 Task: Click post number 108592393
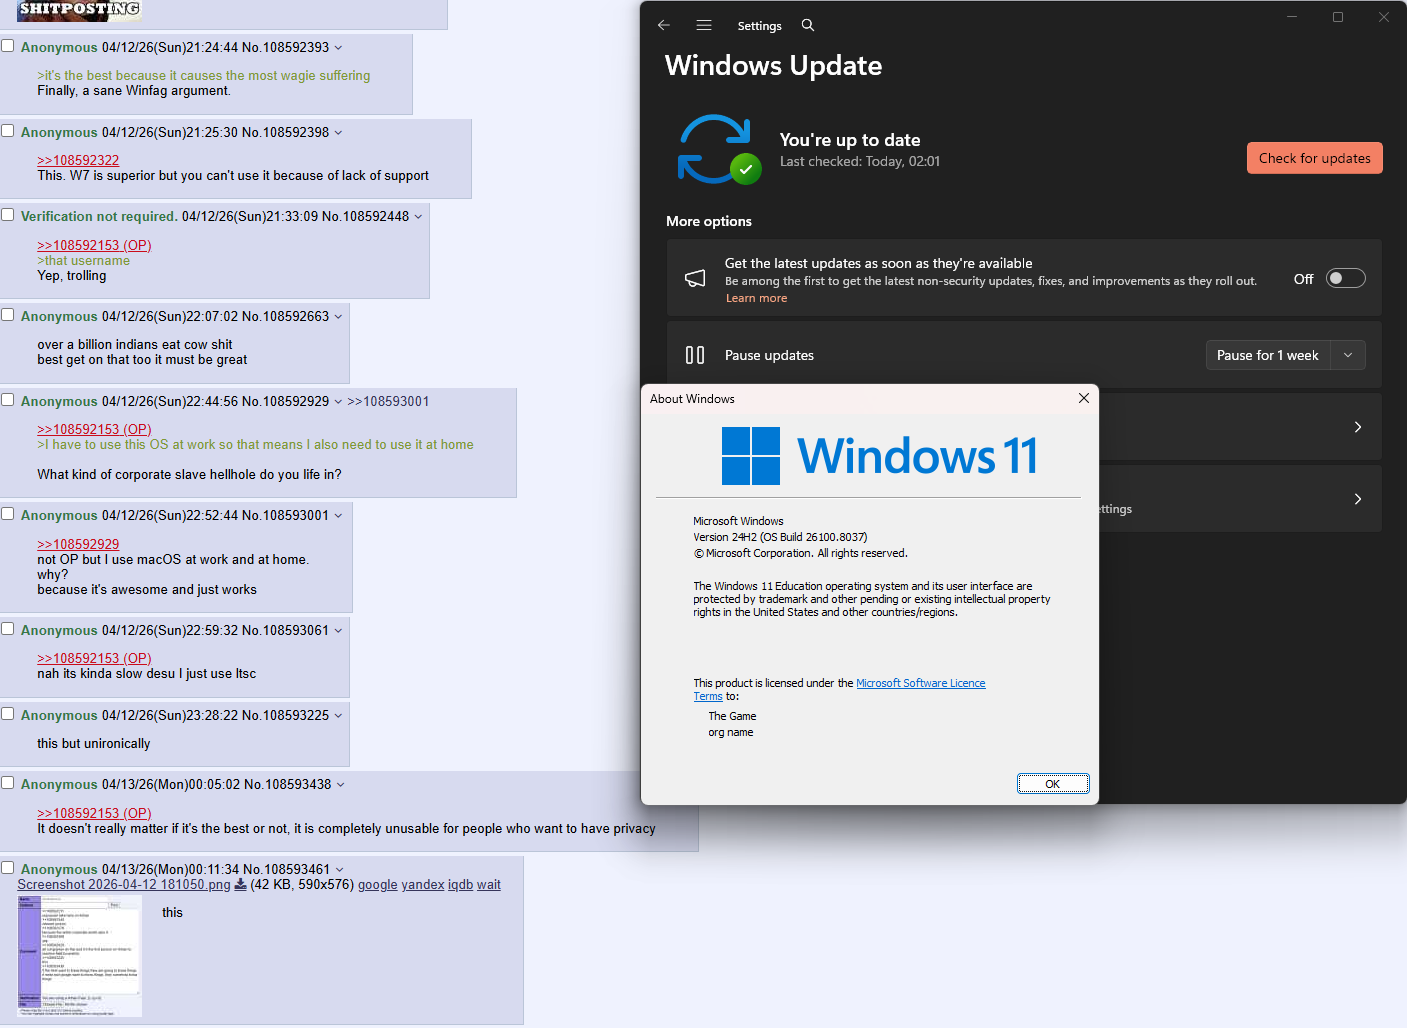[296, 47]
